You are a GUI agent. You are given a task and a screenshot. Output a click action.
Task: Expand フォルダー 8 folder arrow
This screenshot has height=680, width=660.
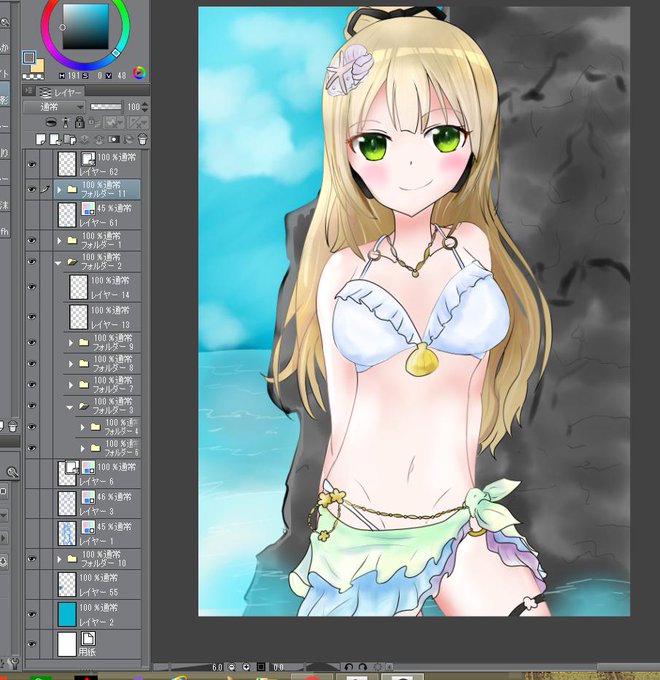click(x=71, y=364)
